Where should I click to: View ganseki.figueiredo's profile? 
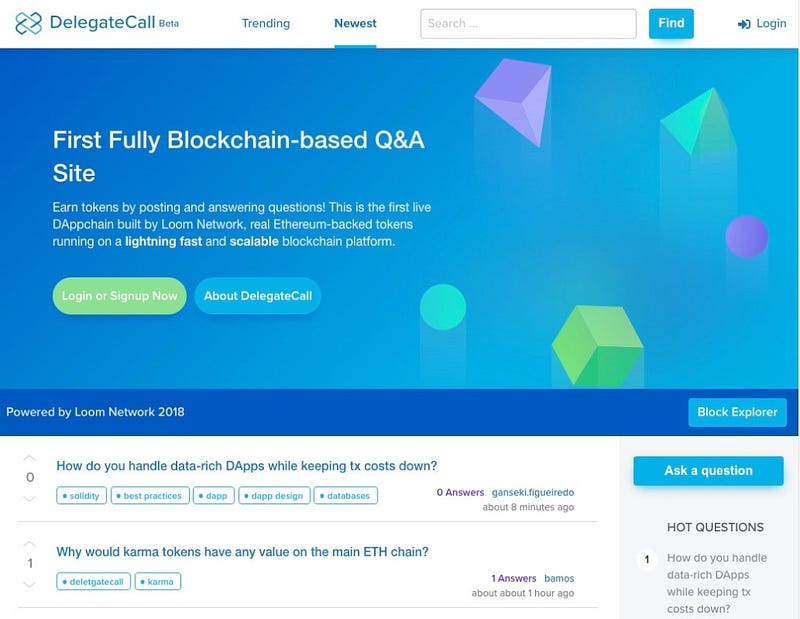[x=533, y=492]
